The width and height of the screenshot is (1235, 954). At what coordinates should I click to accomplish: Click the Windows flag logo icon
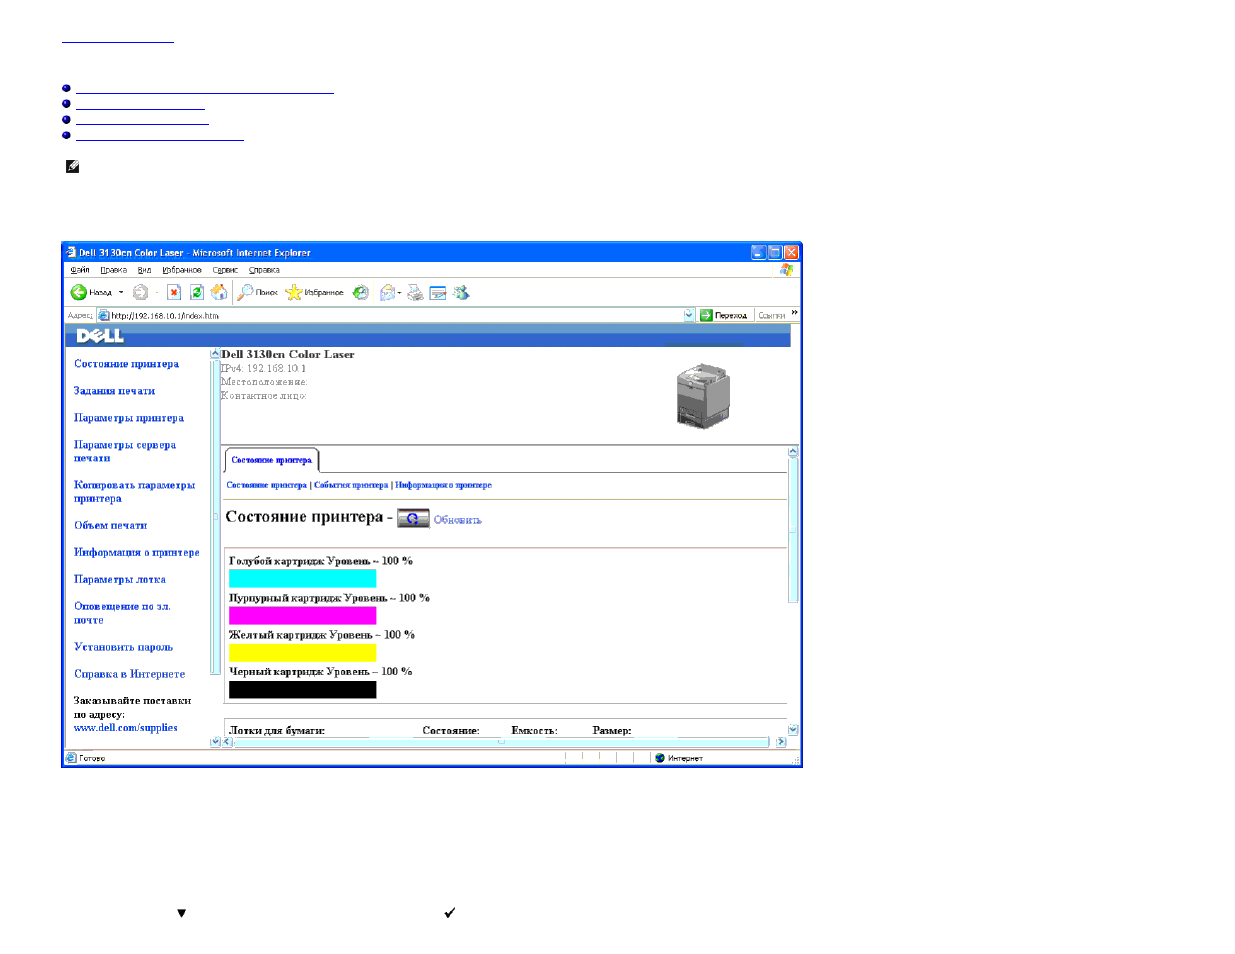coord(787,269)
